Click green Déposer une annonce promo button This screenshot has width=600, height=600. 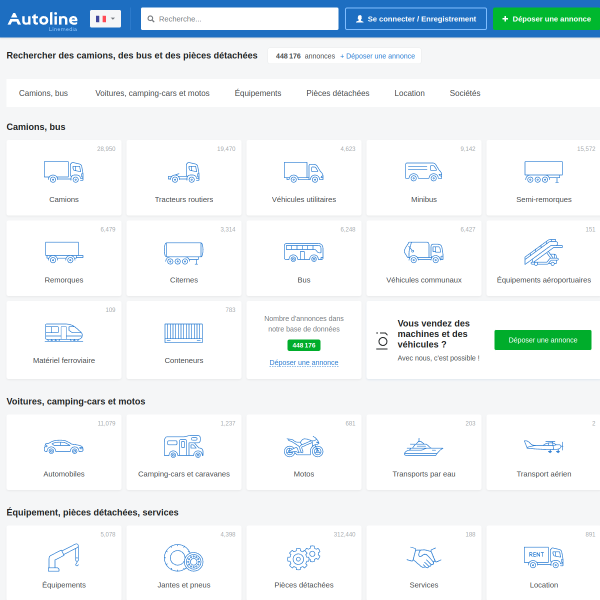click(543, 340)
